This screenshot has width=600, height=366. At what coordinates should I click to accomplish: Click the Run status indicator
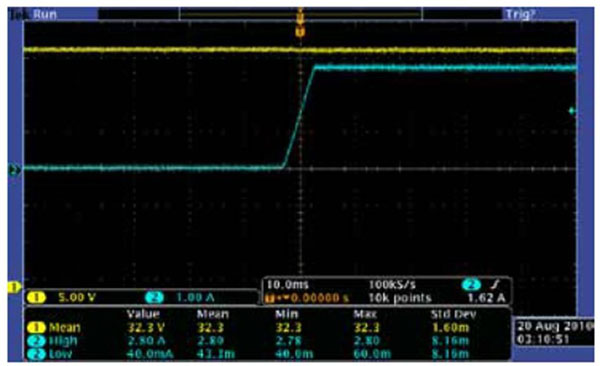(45, 15)
